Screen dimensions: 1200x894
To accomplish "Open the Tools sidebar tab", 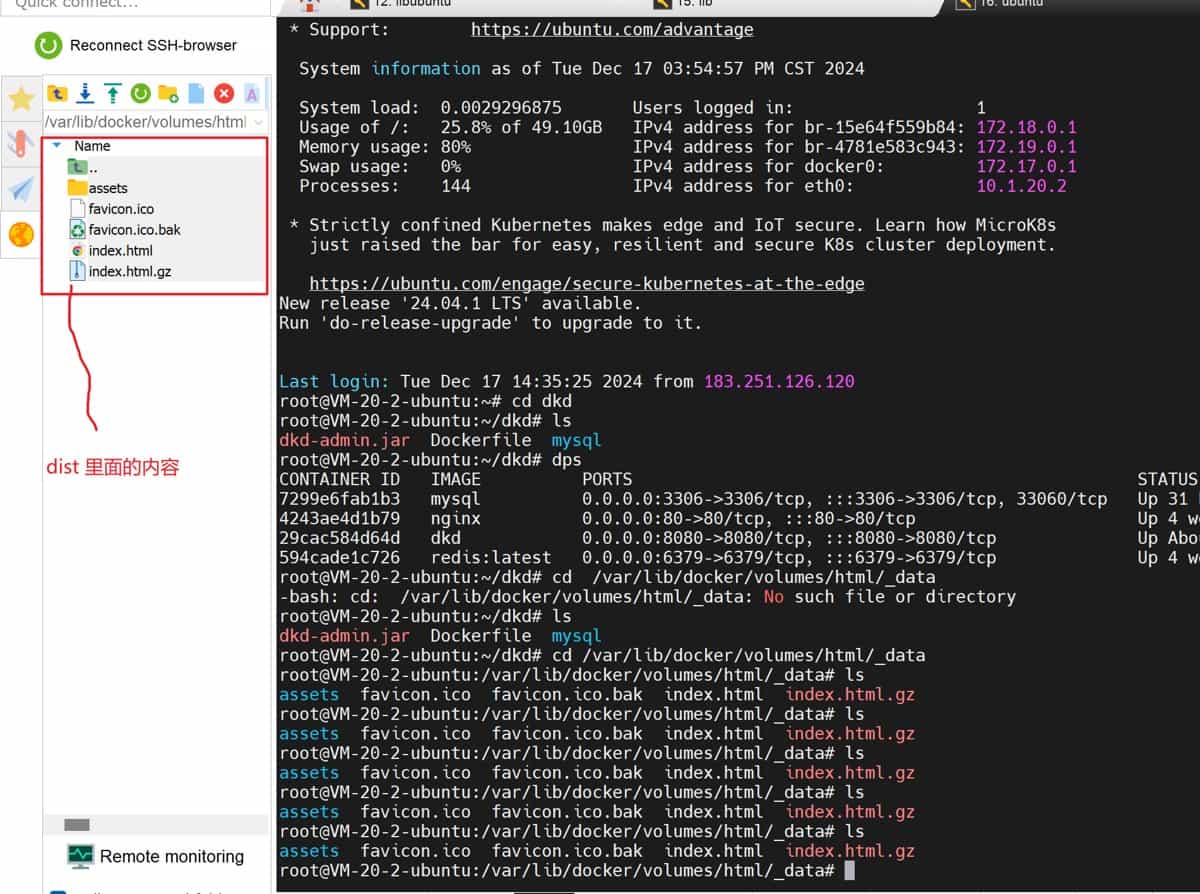I will tap(21, 143).
